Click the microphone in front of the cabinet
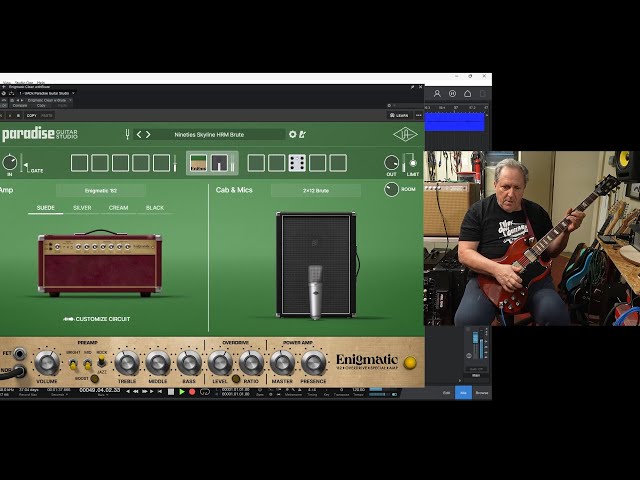Viewport: 640px width, 480px height. pyautogui.click(x=315, y=291)
